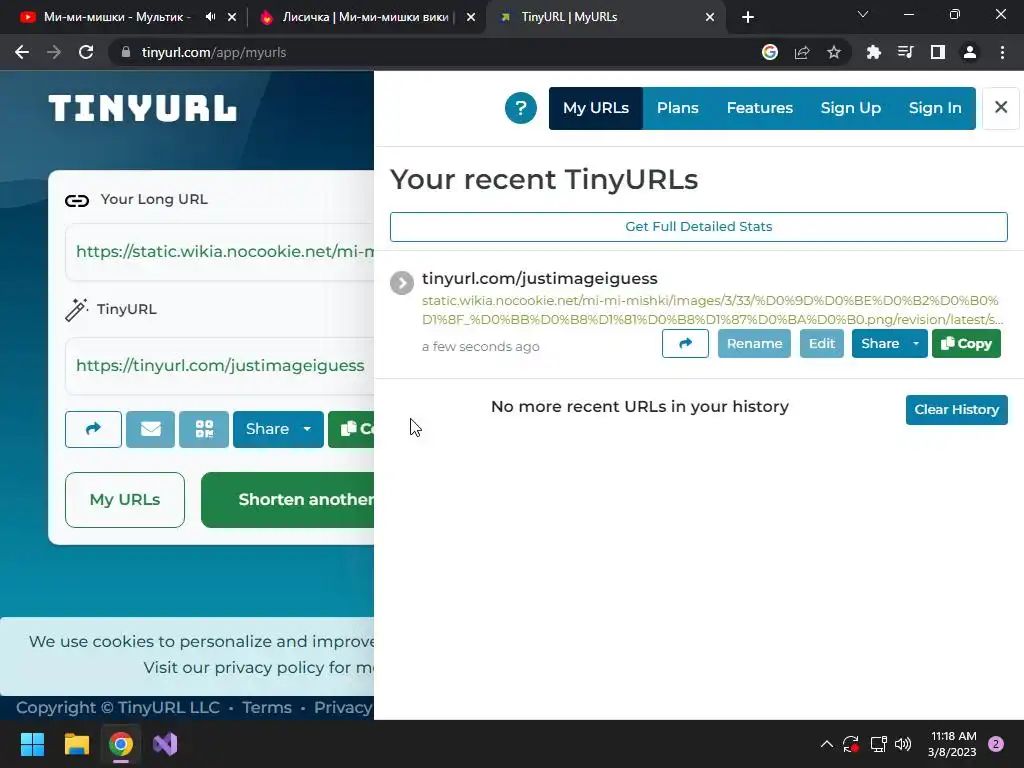View site security lock icon

[x=127, y=52]
